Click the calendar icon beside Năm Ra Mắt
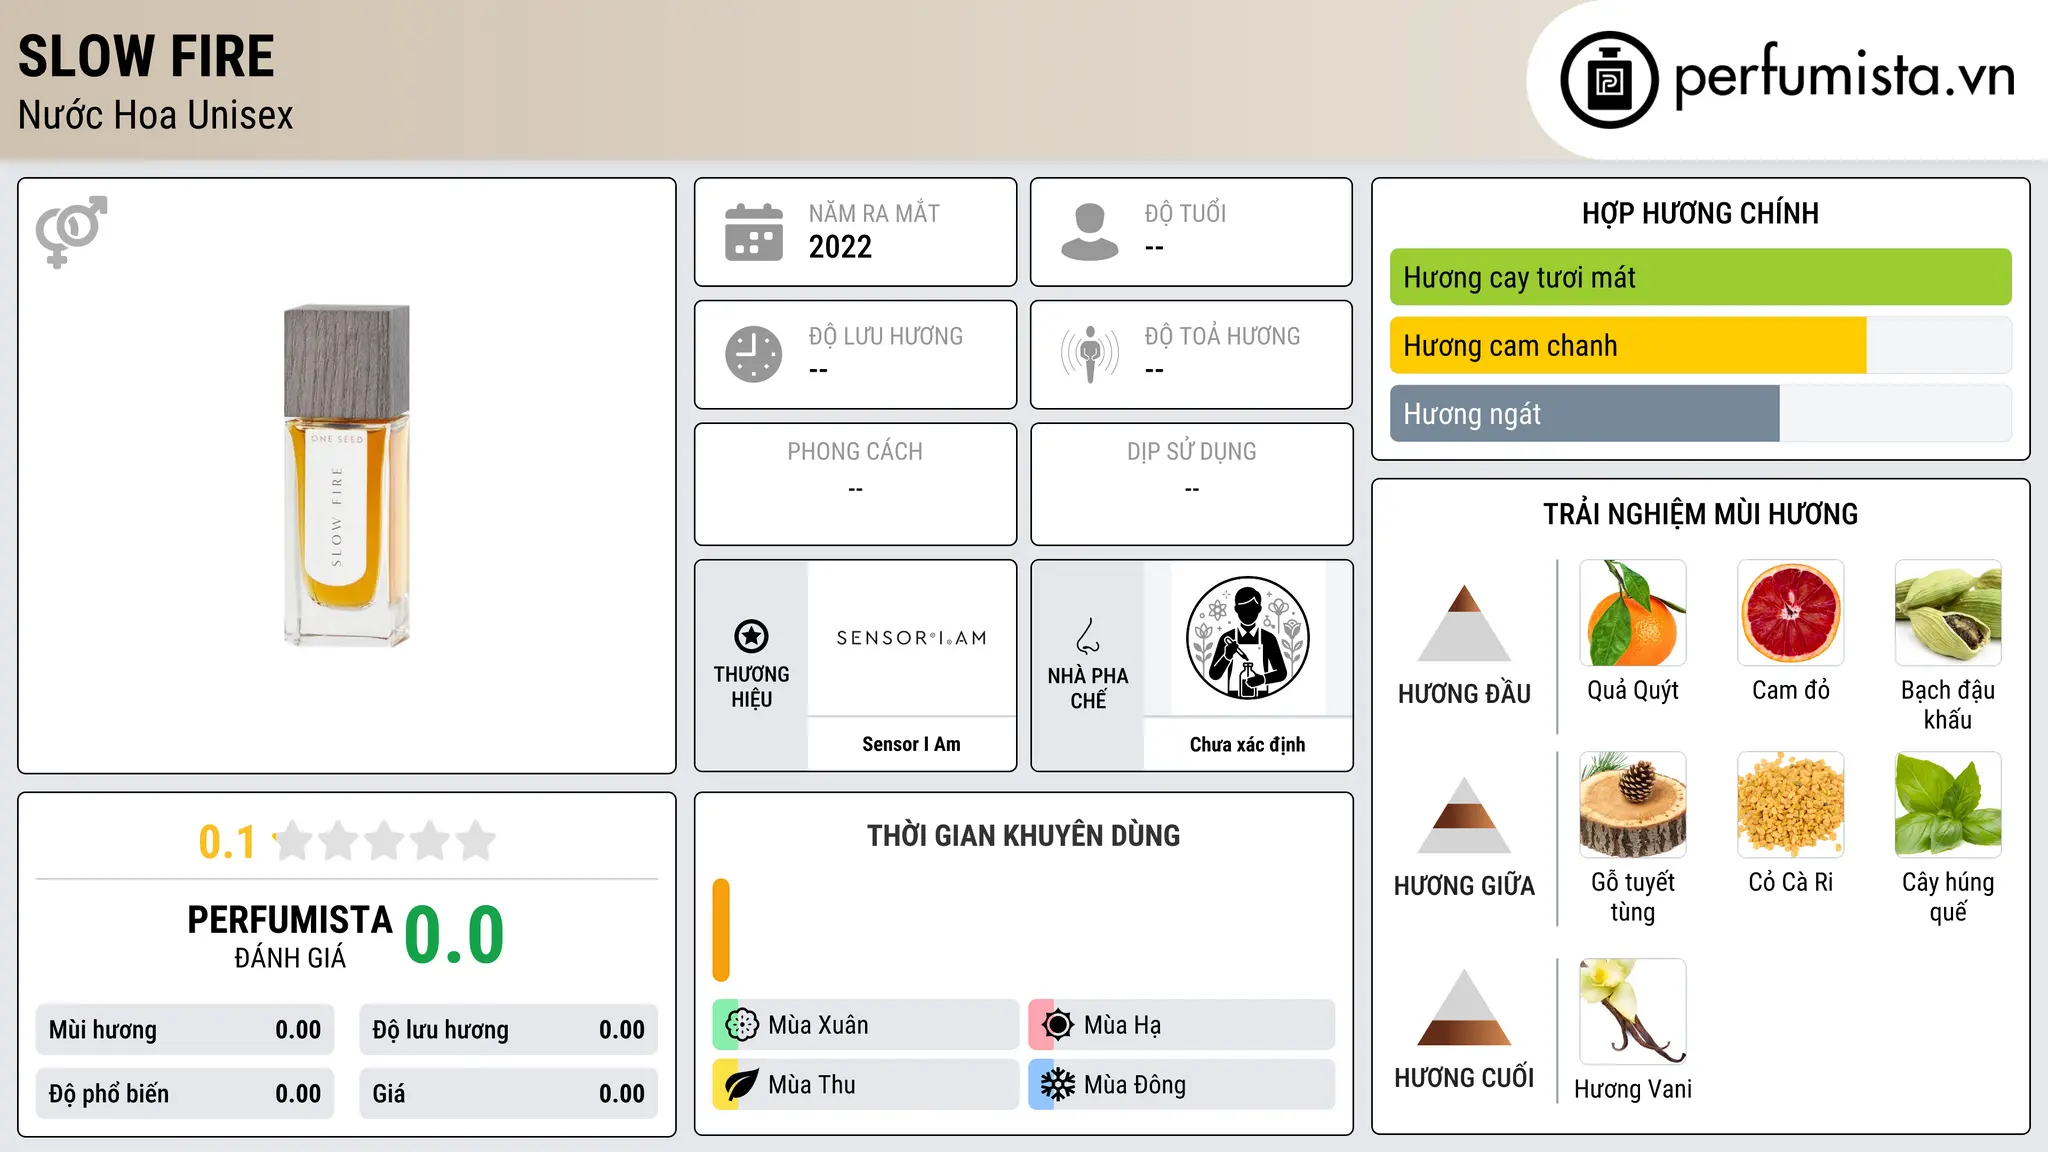 (754, 232)
